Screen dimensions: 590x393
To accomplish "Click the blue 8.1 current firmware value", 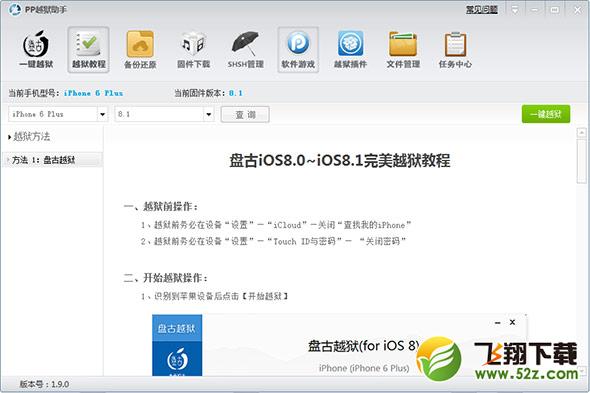I will click(236, 93).
